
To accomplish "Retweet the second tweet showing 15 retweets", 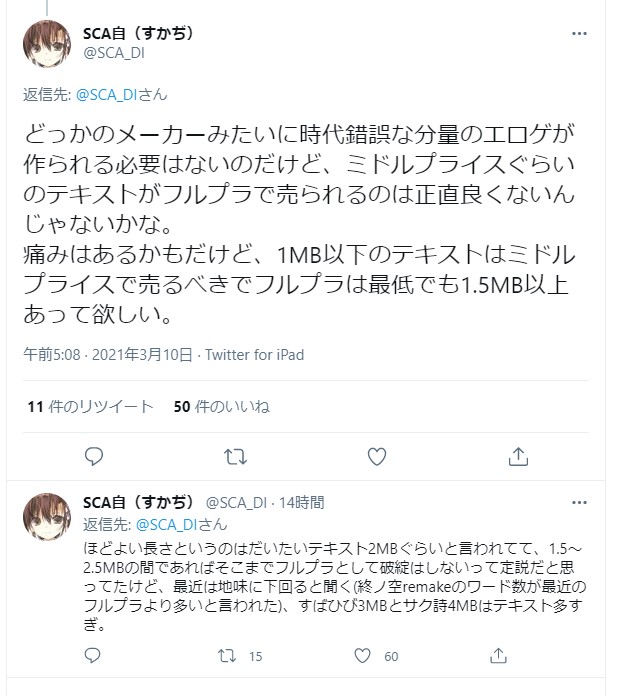I will coord(227,656).
